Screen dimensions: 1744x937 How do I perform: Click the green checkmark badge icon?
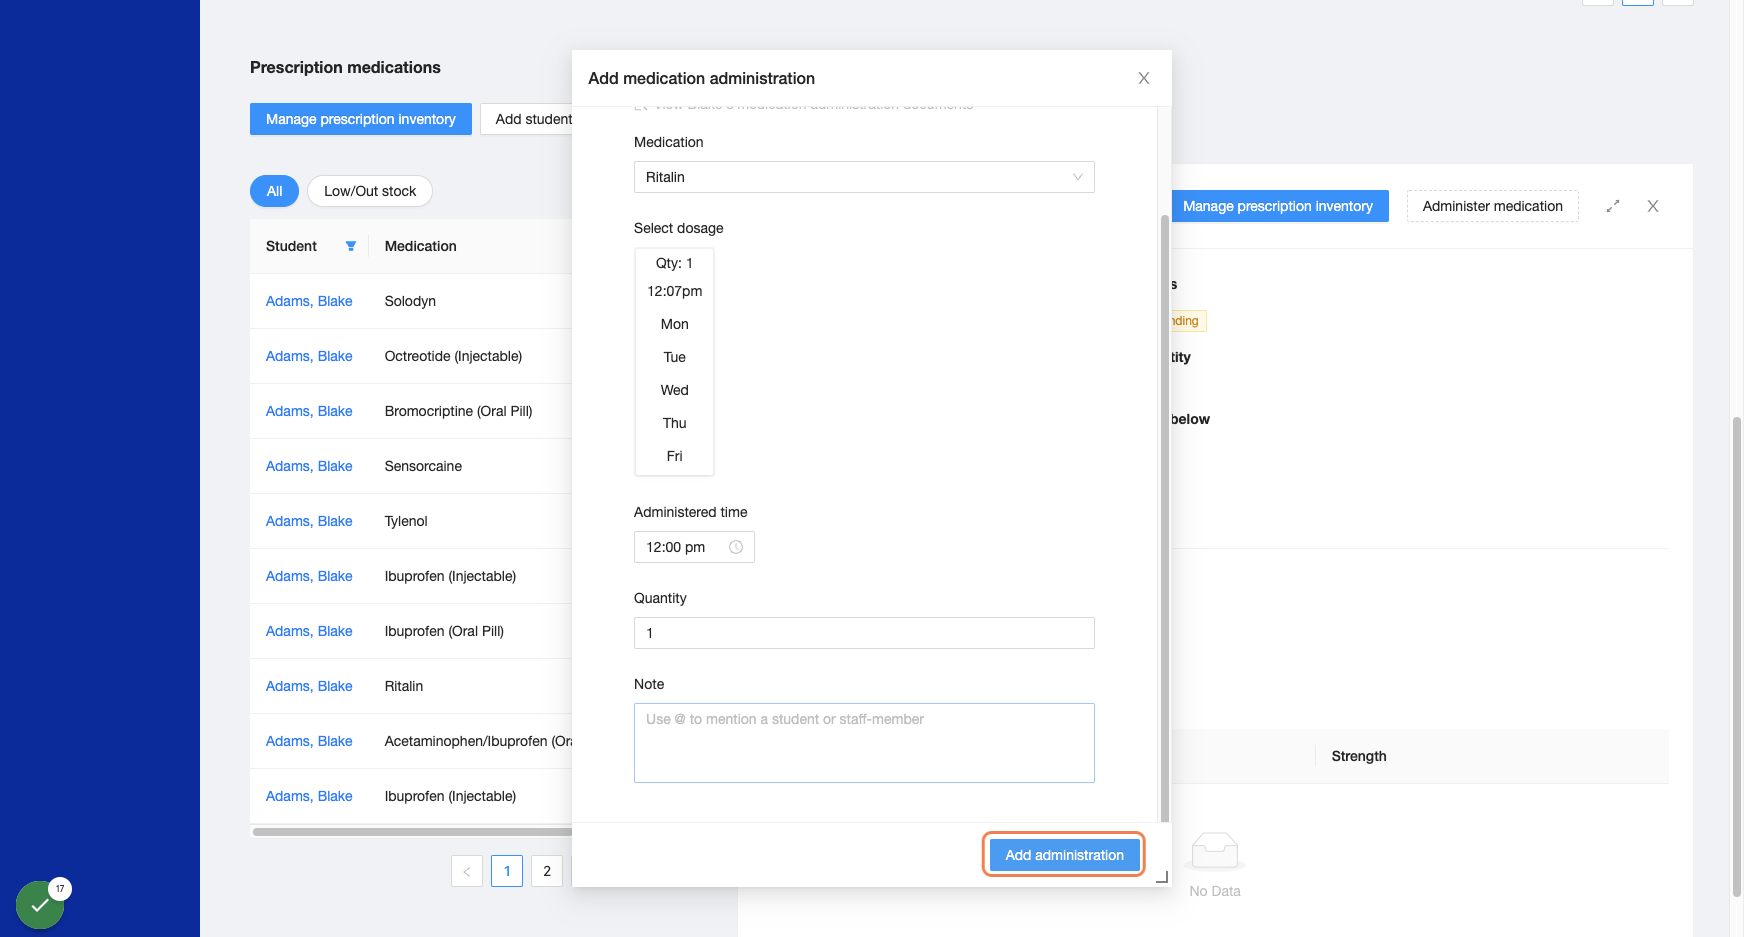[40, 905]
